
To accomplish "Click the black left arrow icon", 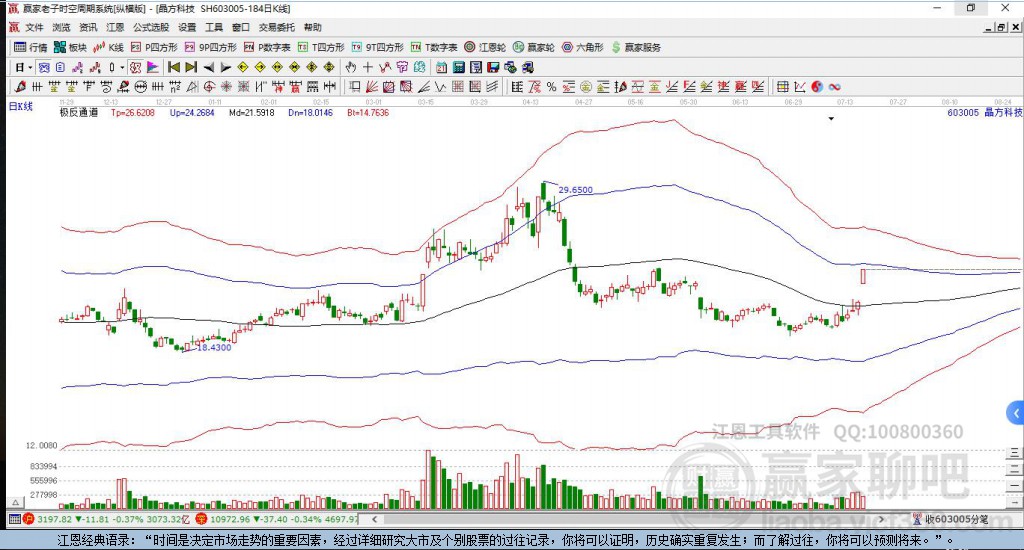I will pyautogui.click(x=208, y=67).
